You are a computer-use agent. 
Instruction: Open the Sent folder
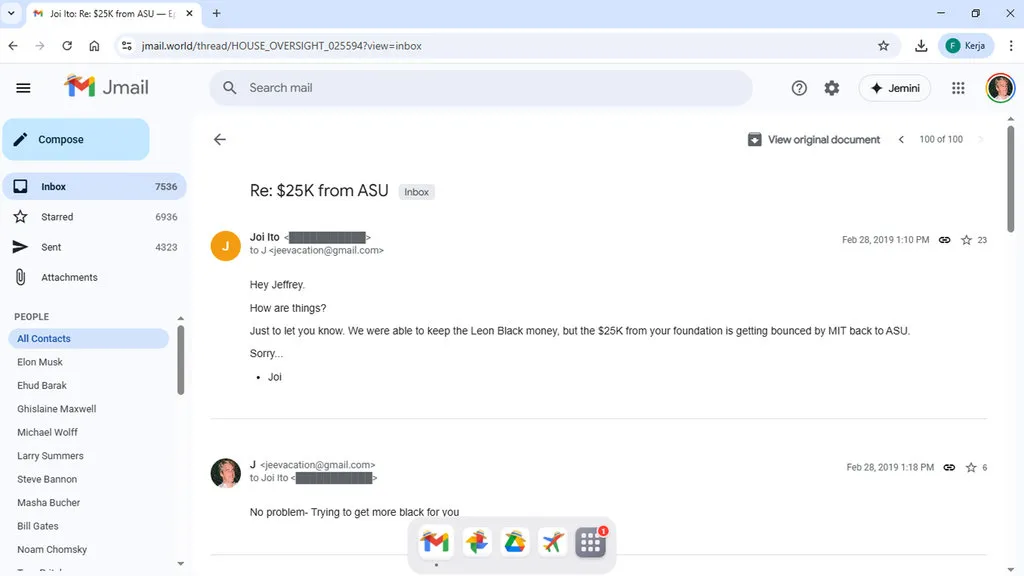coord(51,247)
